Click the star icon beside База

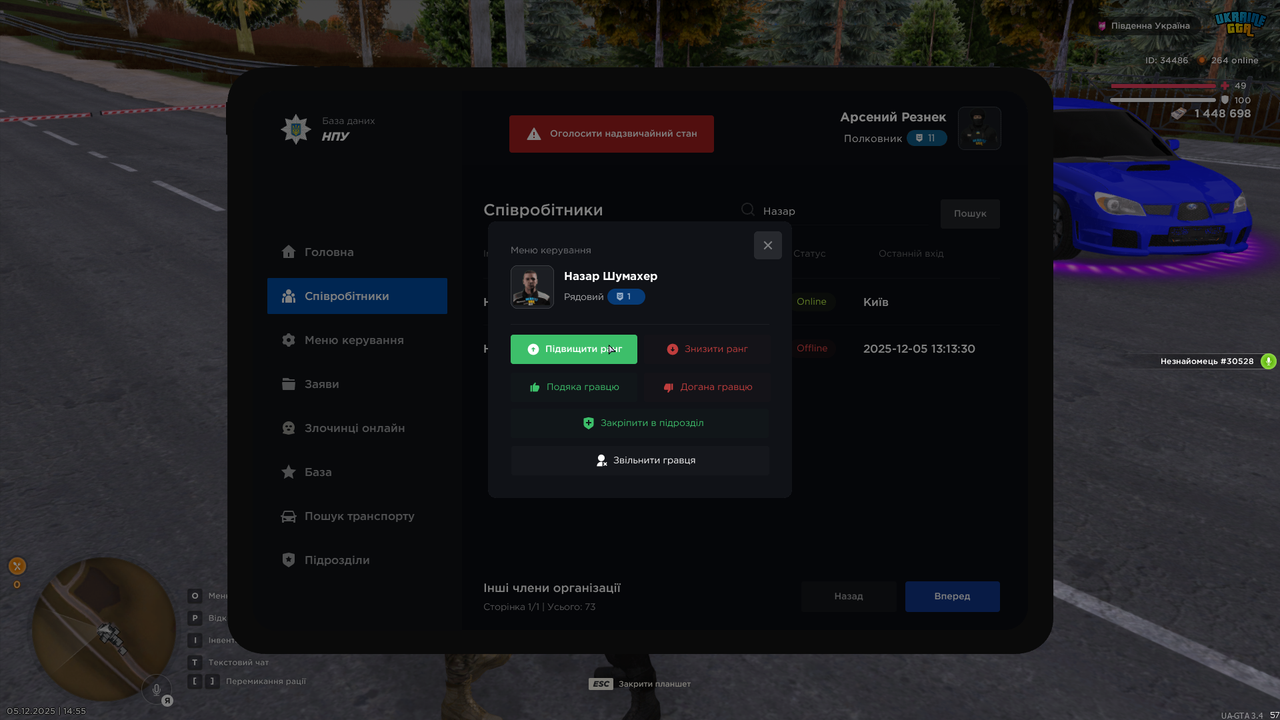[289, 472]
